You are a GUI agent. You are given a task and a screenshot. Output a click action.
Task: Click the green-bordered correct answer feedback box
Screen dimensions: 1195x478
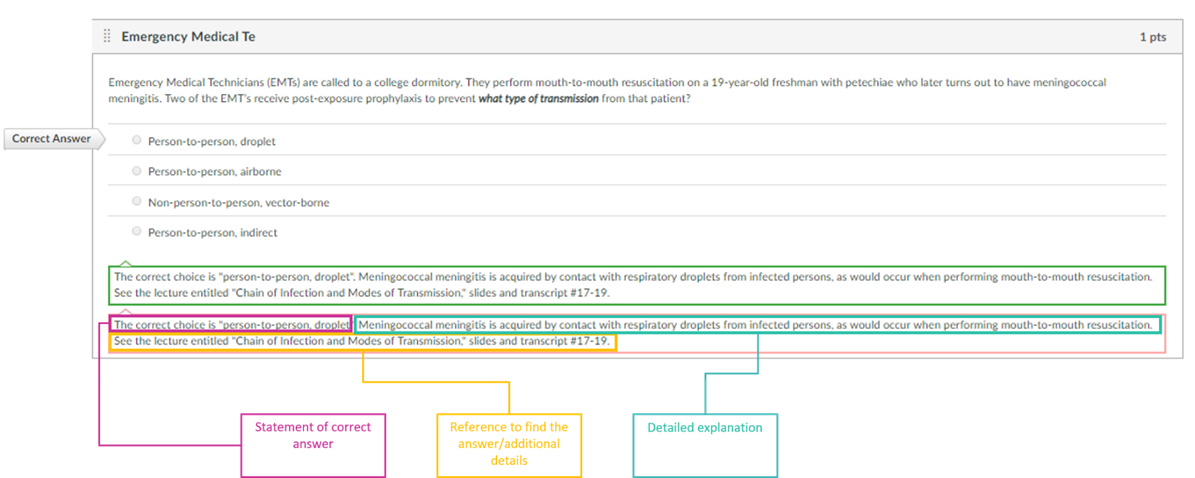click(637, 285)
